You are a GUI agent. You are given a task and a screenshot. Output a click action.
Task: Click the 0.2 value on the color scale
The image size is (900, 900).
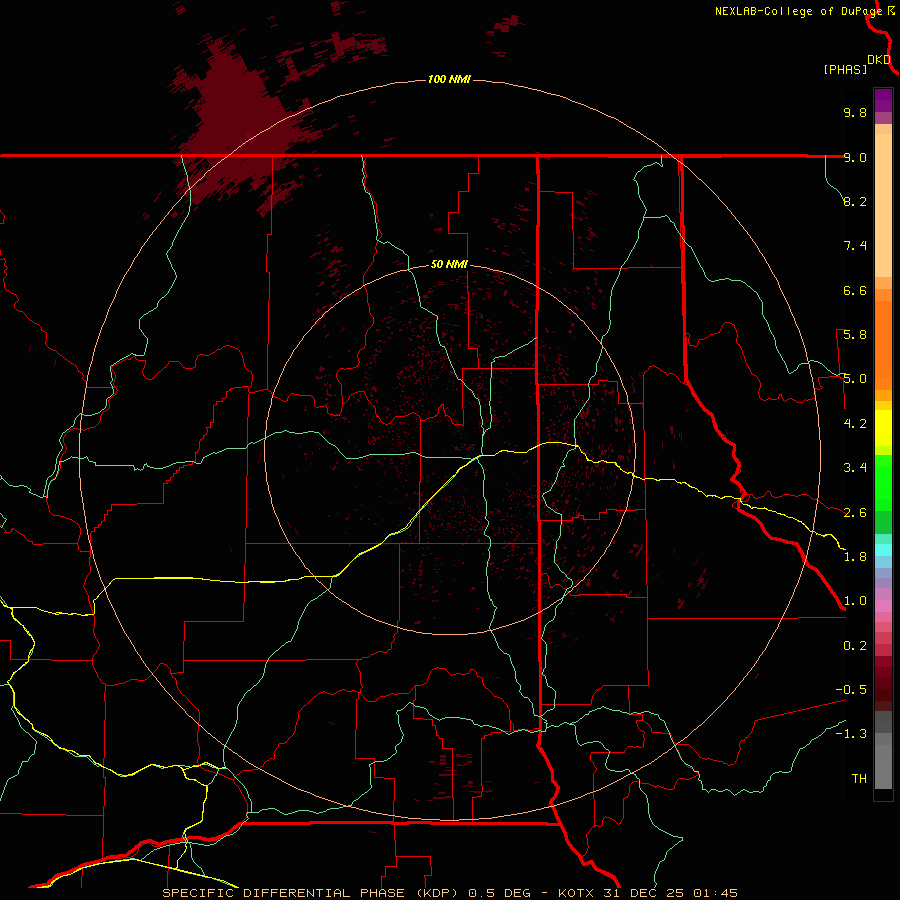(855, 646)
